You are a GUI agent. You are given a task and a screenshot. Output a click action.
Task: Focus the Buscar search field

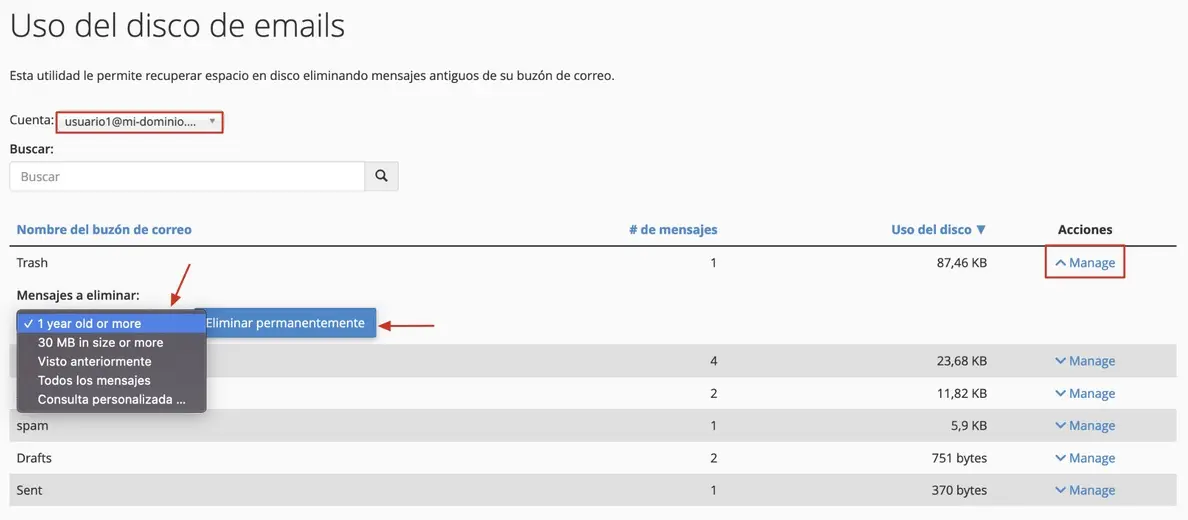click(x=187, y=176)
